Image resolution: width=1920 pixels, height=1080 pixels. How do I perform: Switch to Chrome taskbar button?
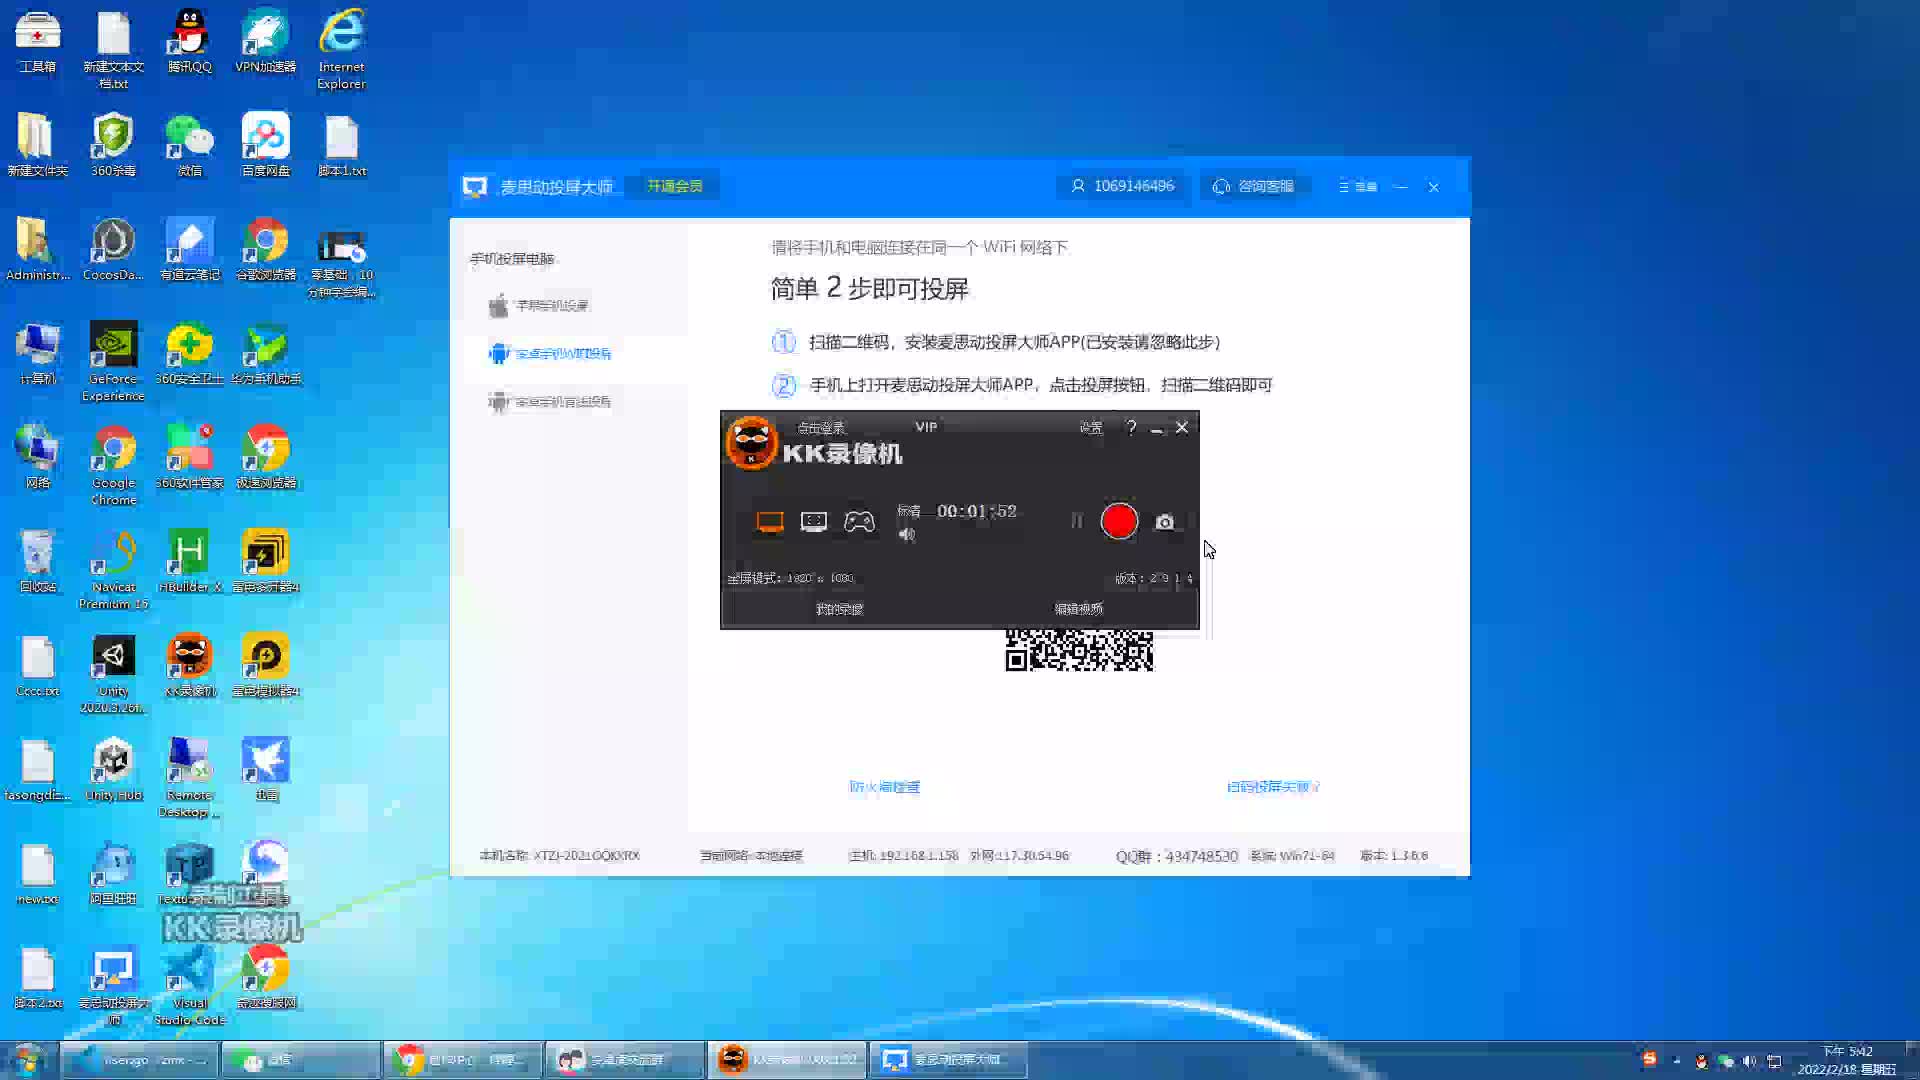point(463,1060)
